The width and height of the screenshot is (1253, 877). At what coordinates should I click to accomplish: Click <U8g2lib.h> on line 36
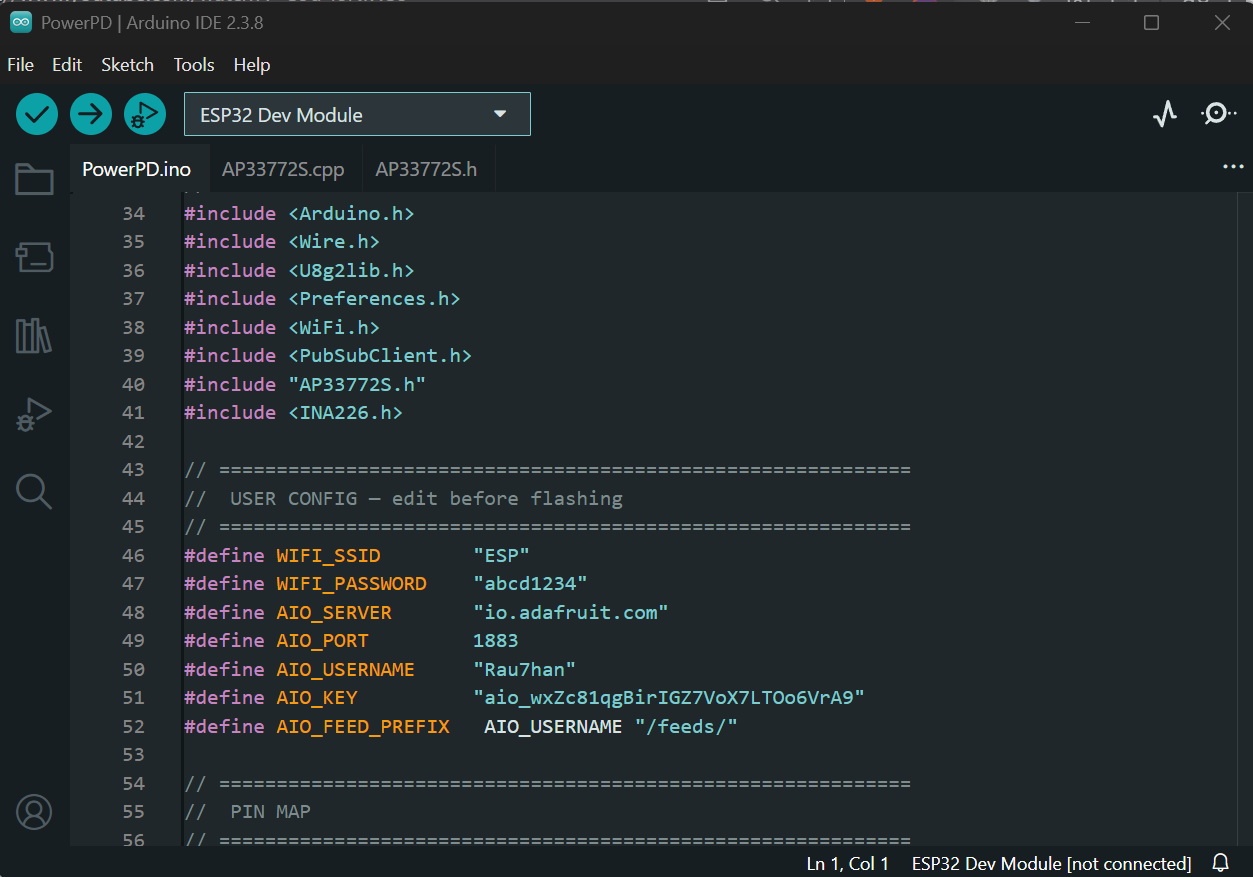[x=351, y=270]
